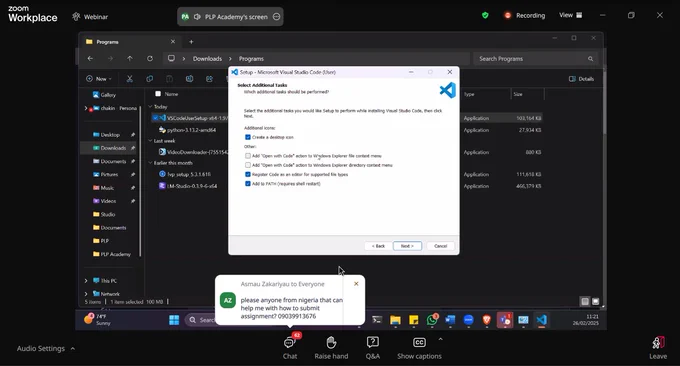Click the Rename icon in Explorer toolbar

point(190,78)
